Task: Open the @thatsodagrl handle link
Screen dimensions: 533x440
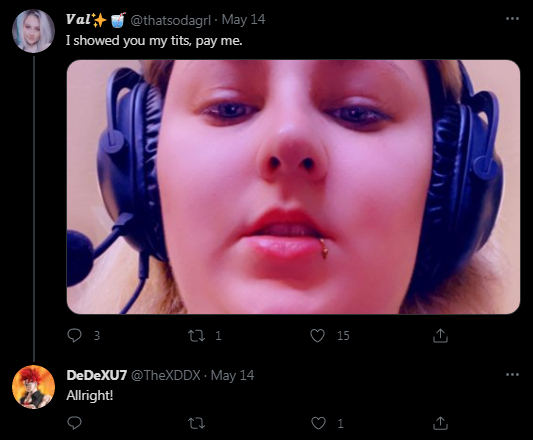Action: (x=171, y=20)
